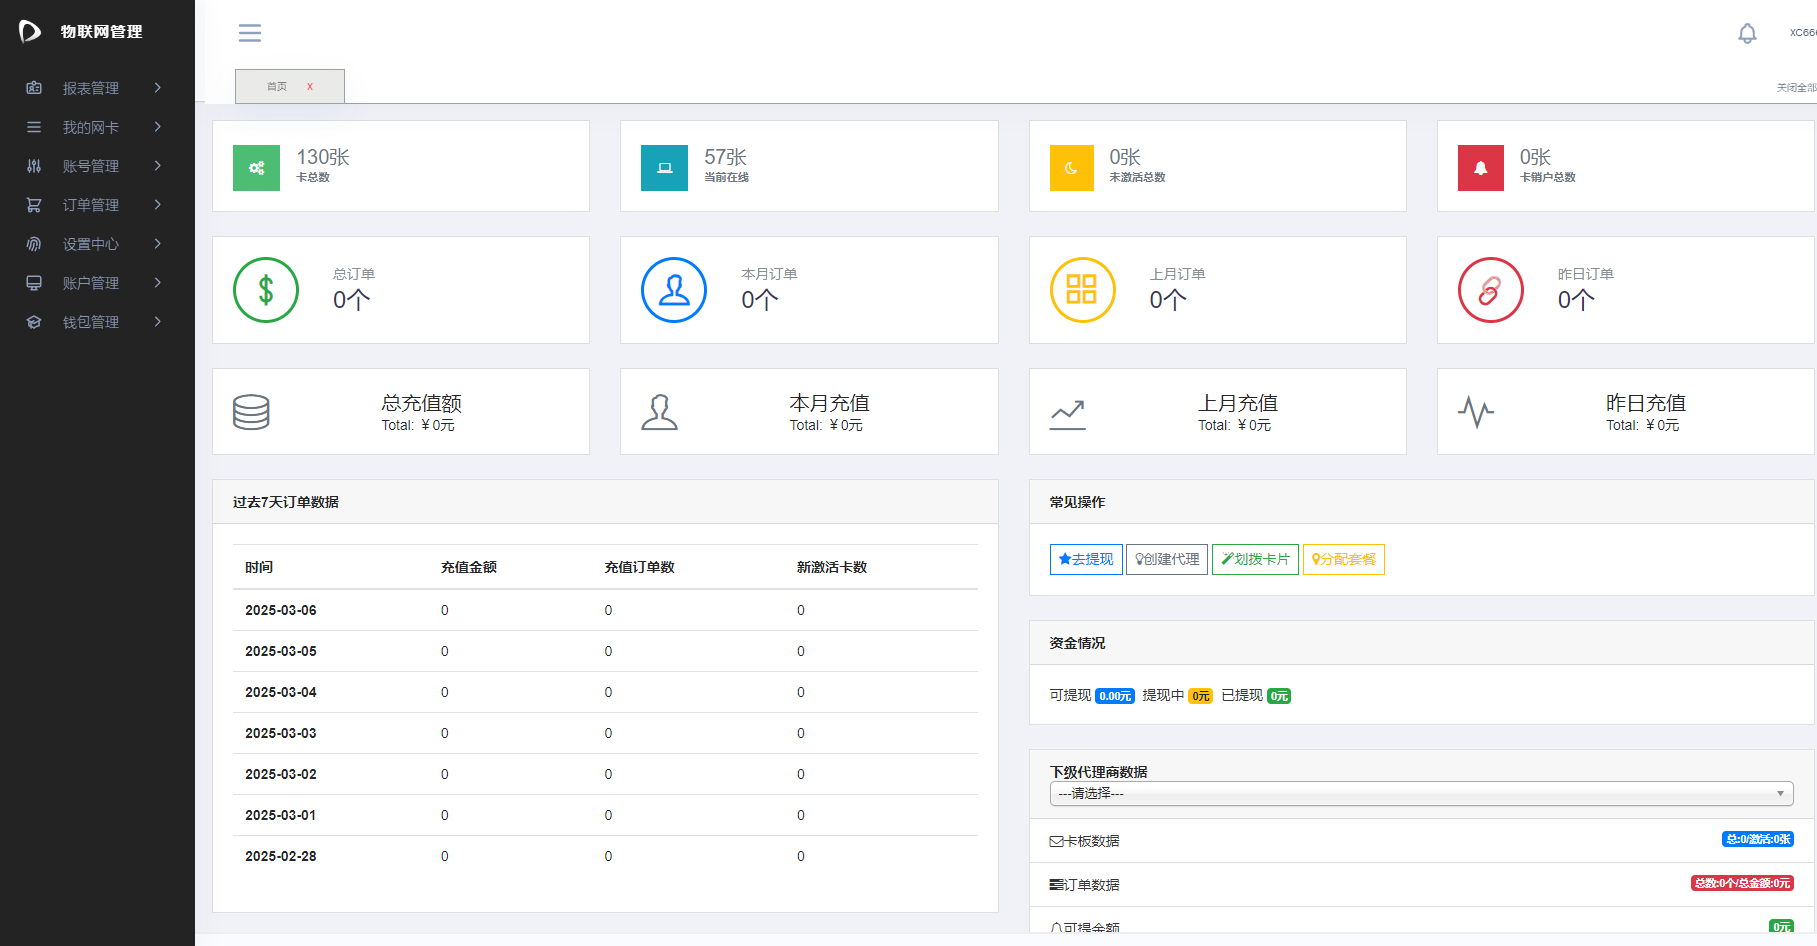Image resolution: width=1817 pixels, height=946 pixels.
Task: Open the notification bell icon
Action: pos(1747,34)
